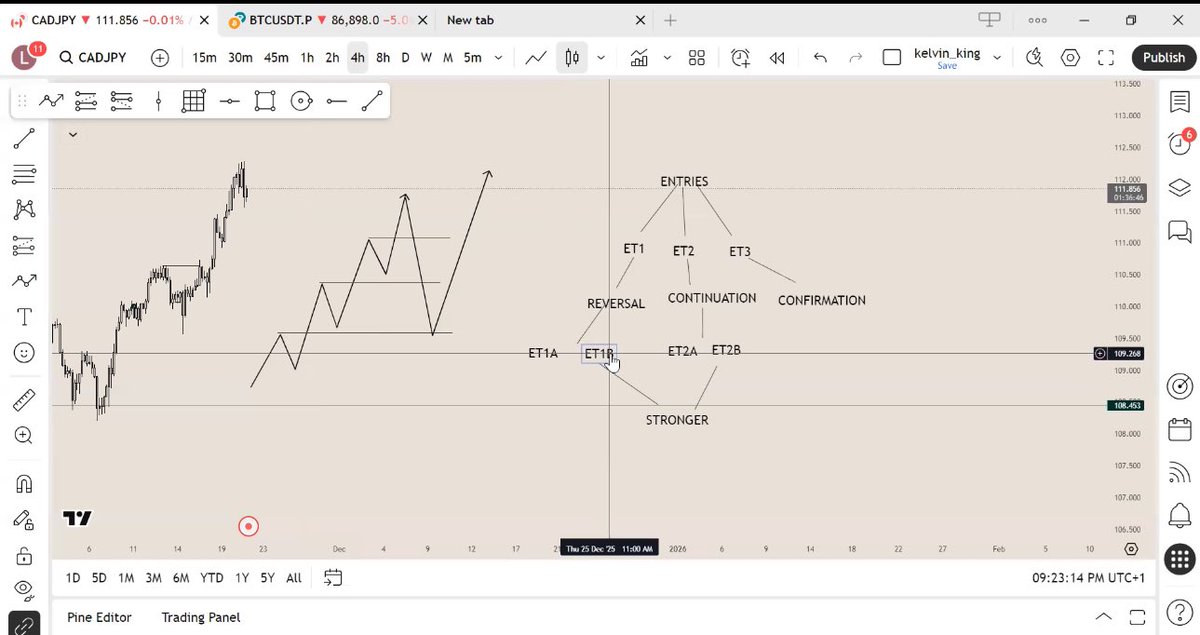
Task: Expand the favorite indicators dropdown
Action: (x=667, y=58)
